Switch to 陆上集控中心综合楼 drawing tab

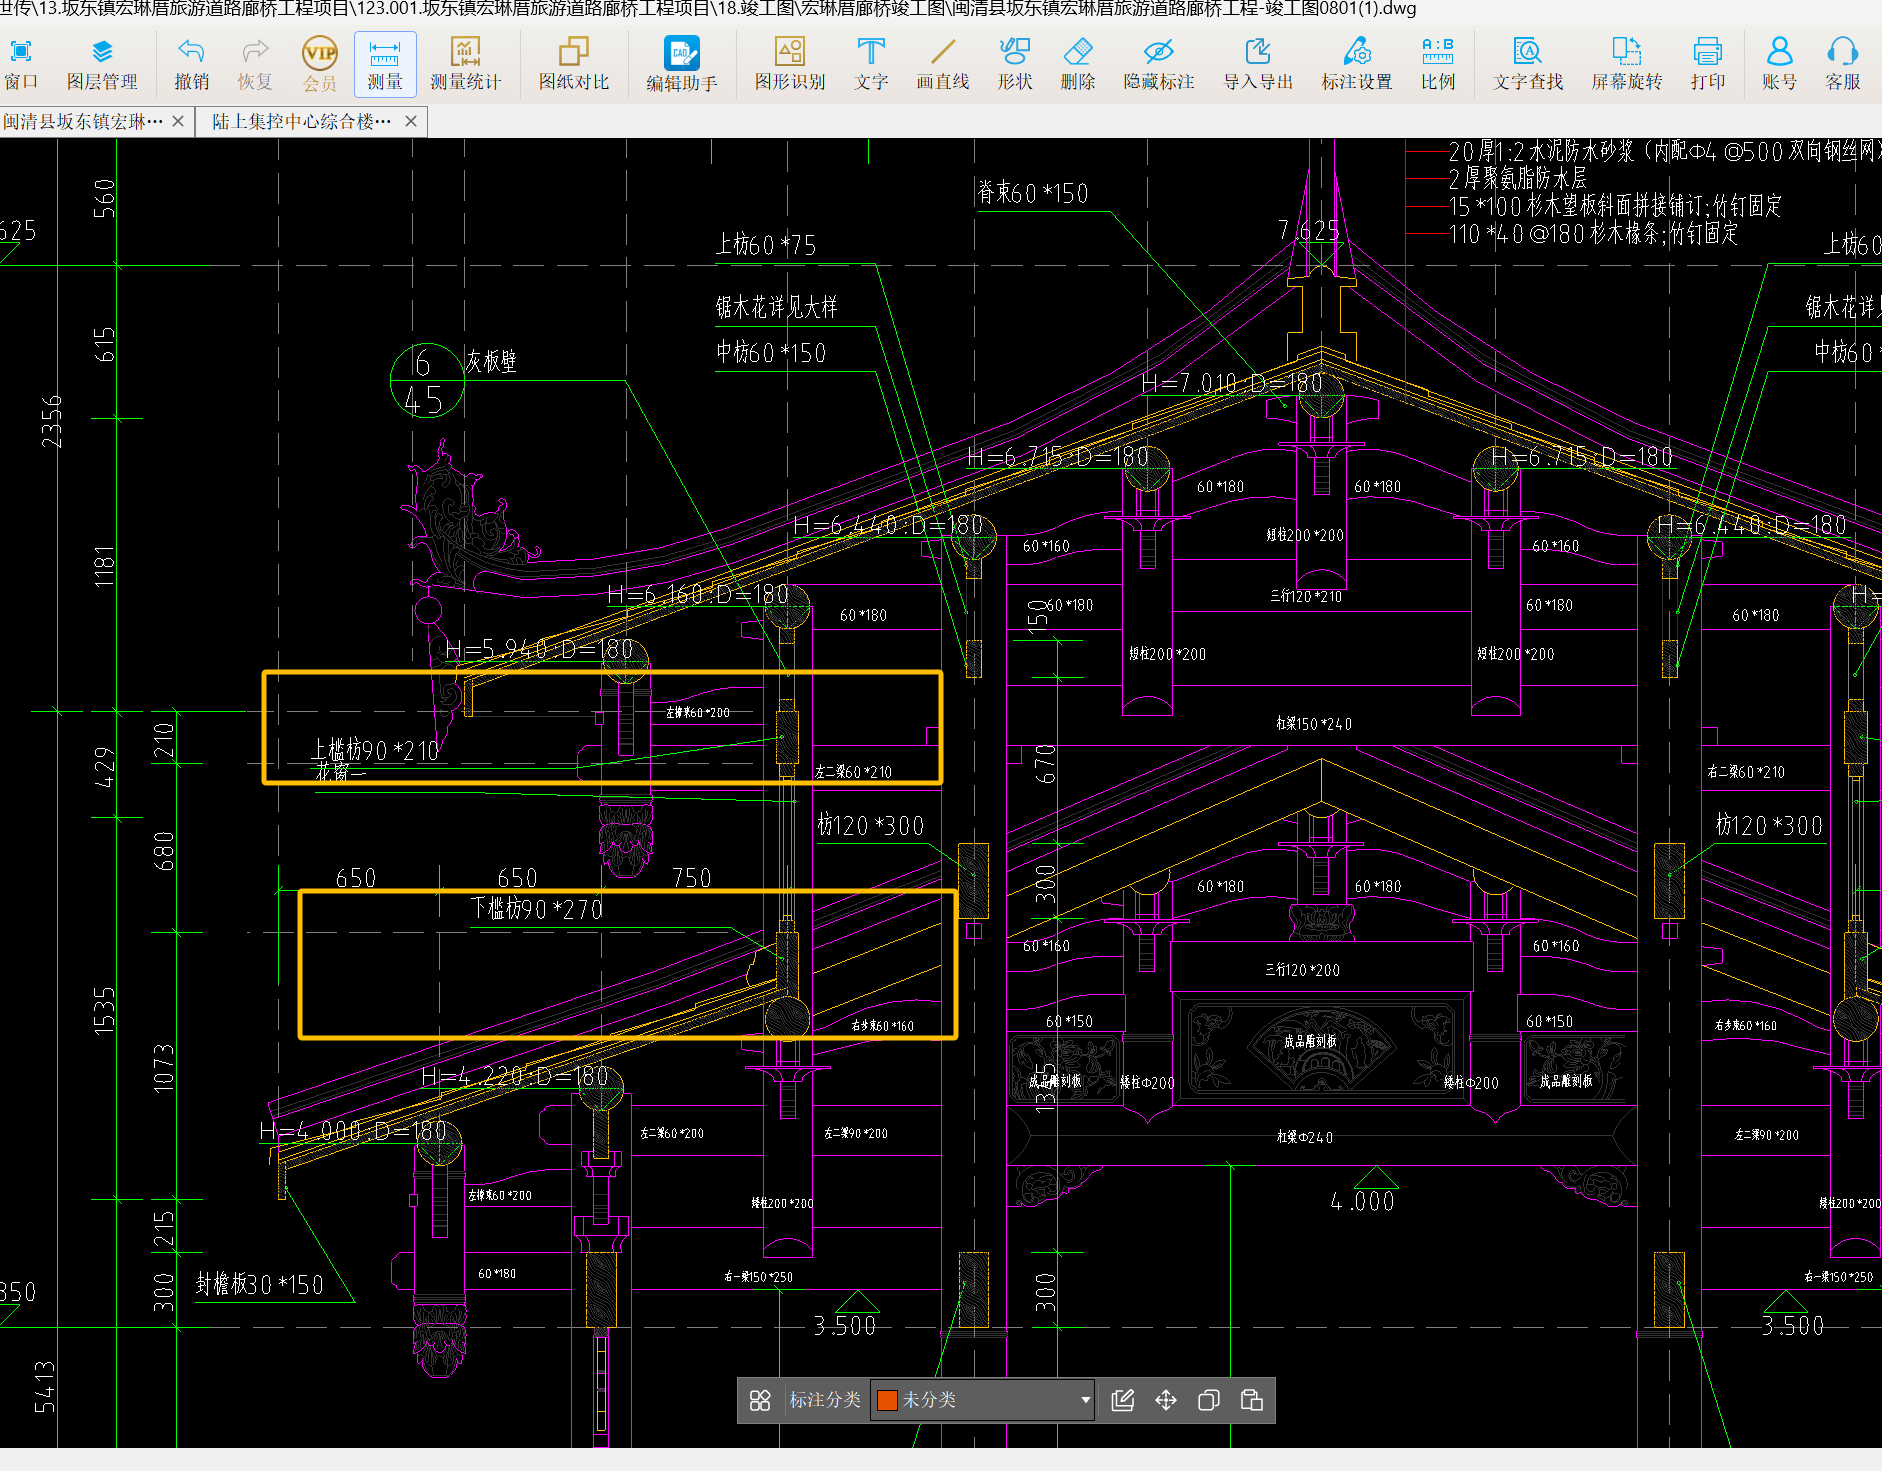click(301, 121)
